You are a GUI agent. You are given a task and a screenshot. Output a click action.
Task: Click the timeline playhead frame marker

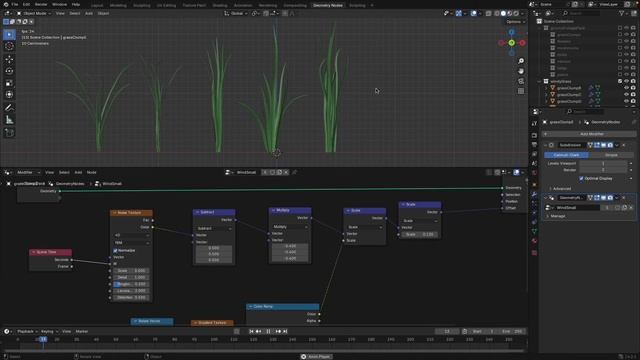click(43, 339)
